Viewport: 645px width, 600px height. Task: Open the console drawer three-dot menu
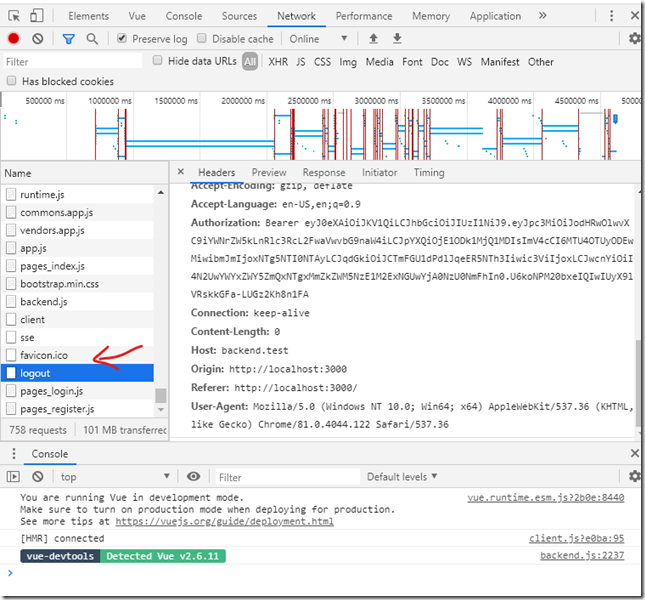(x=14, y=453)
